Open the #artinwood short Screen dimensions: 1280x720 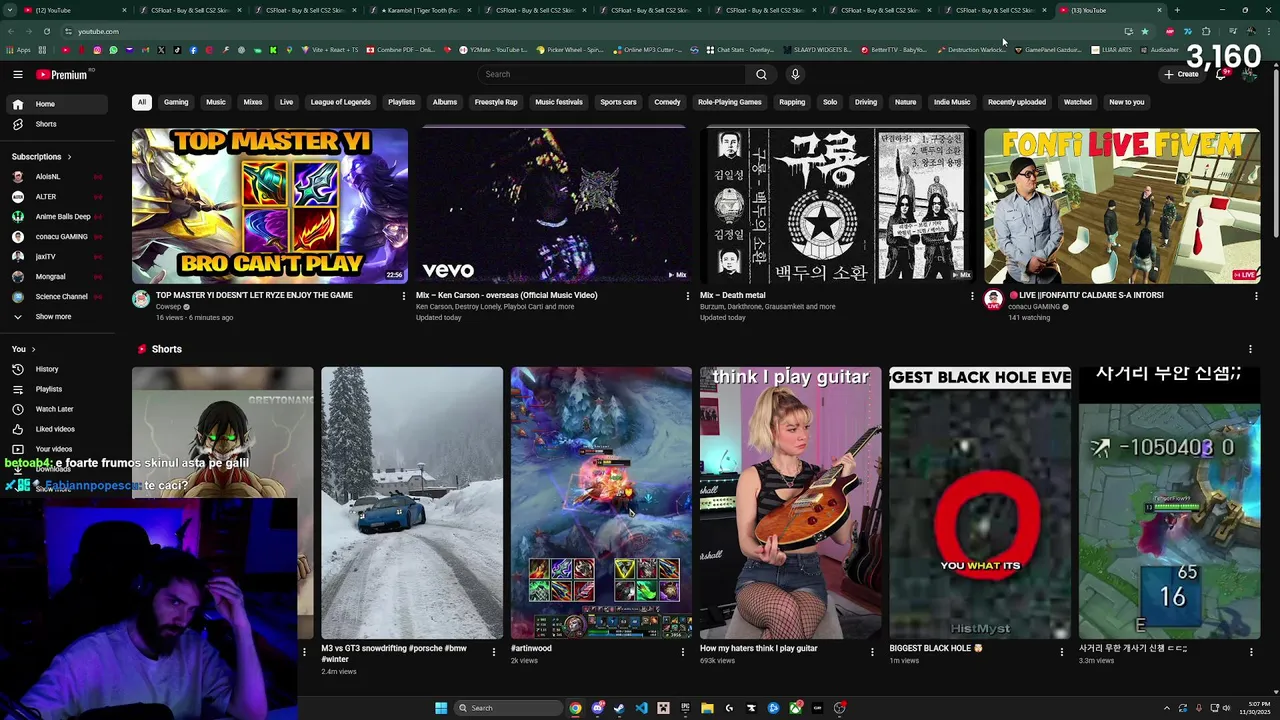point(601,503)
